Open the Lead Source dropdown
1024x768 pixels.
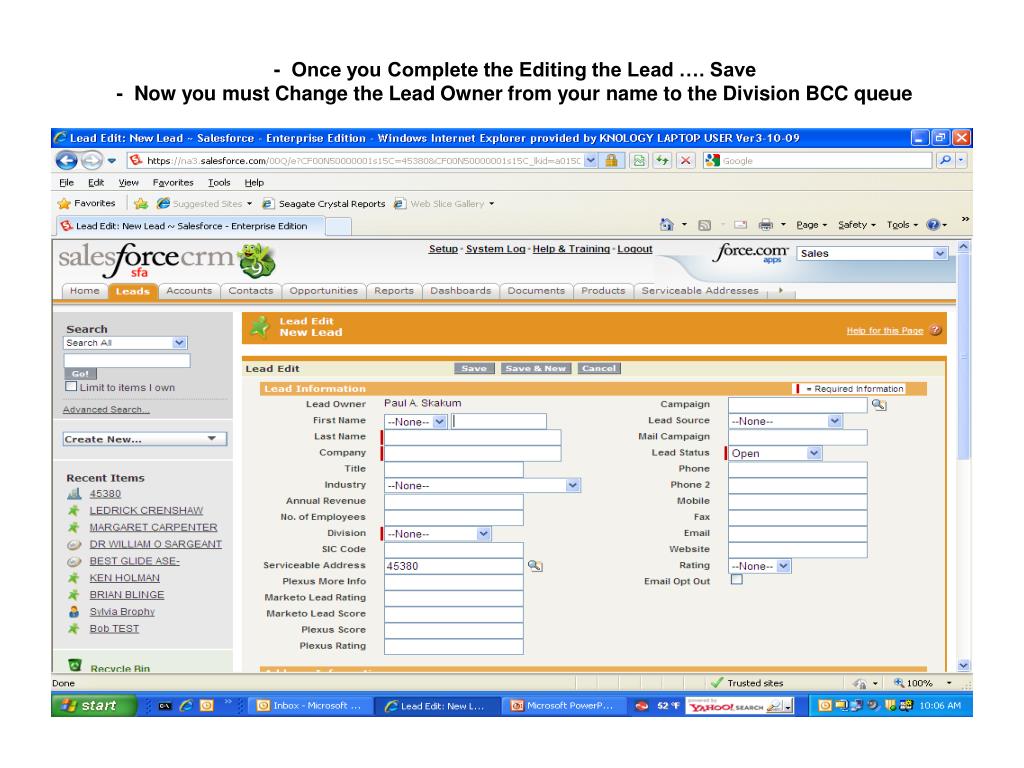point(785,421)
